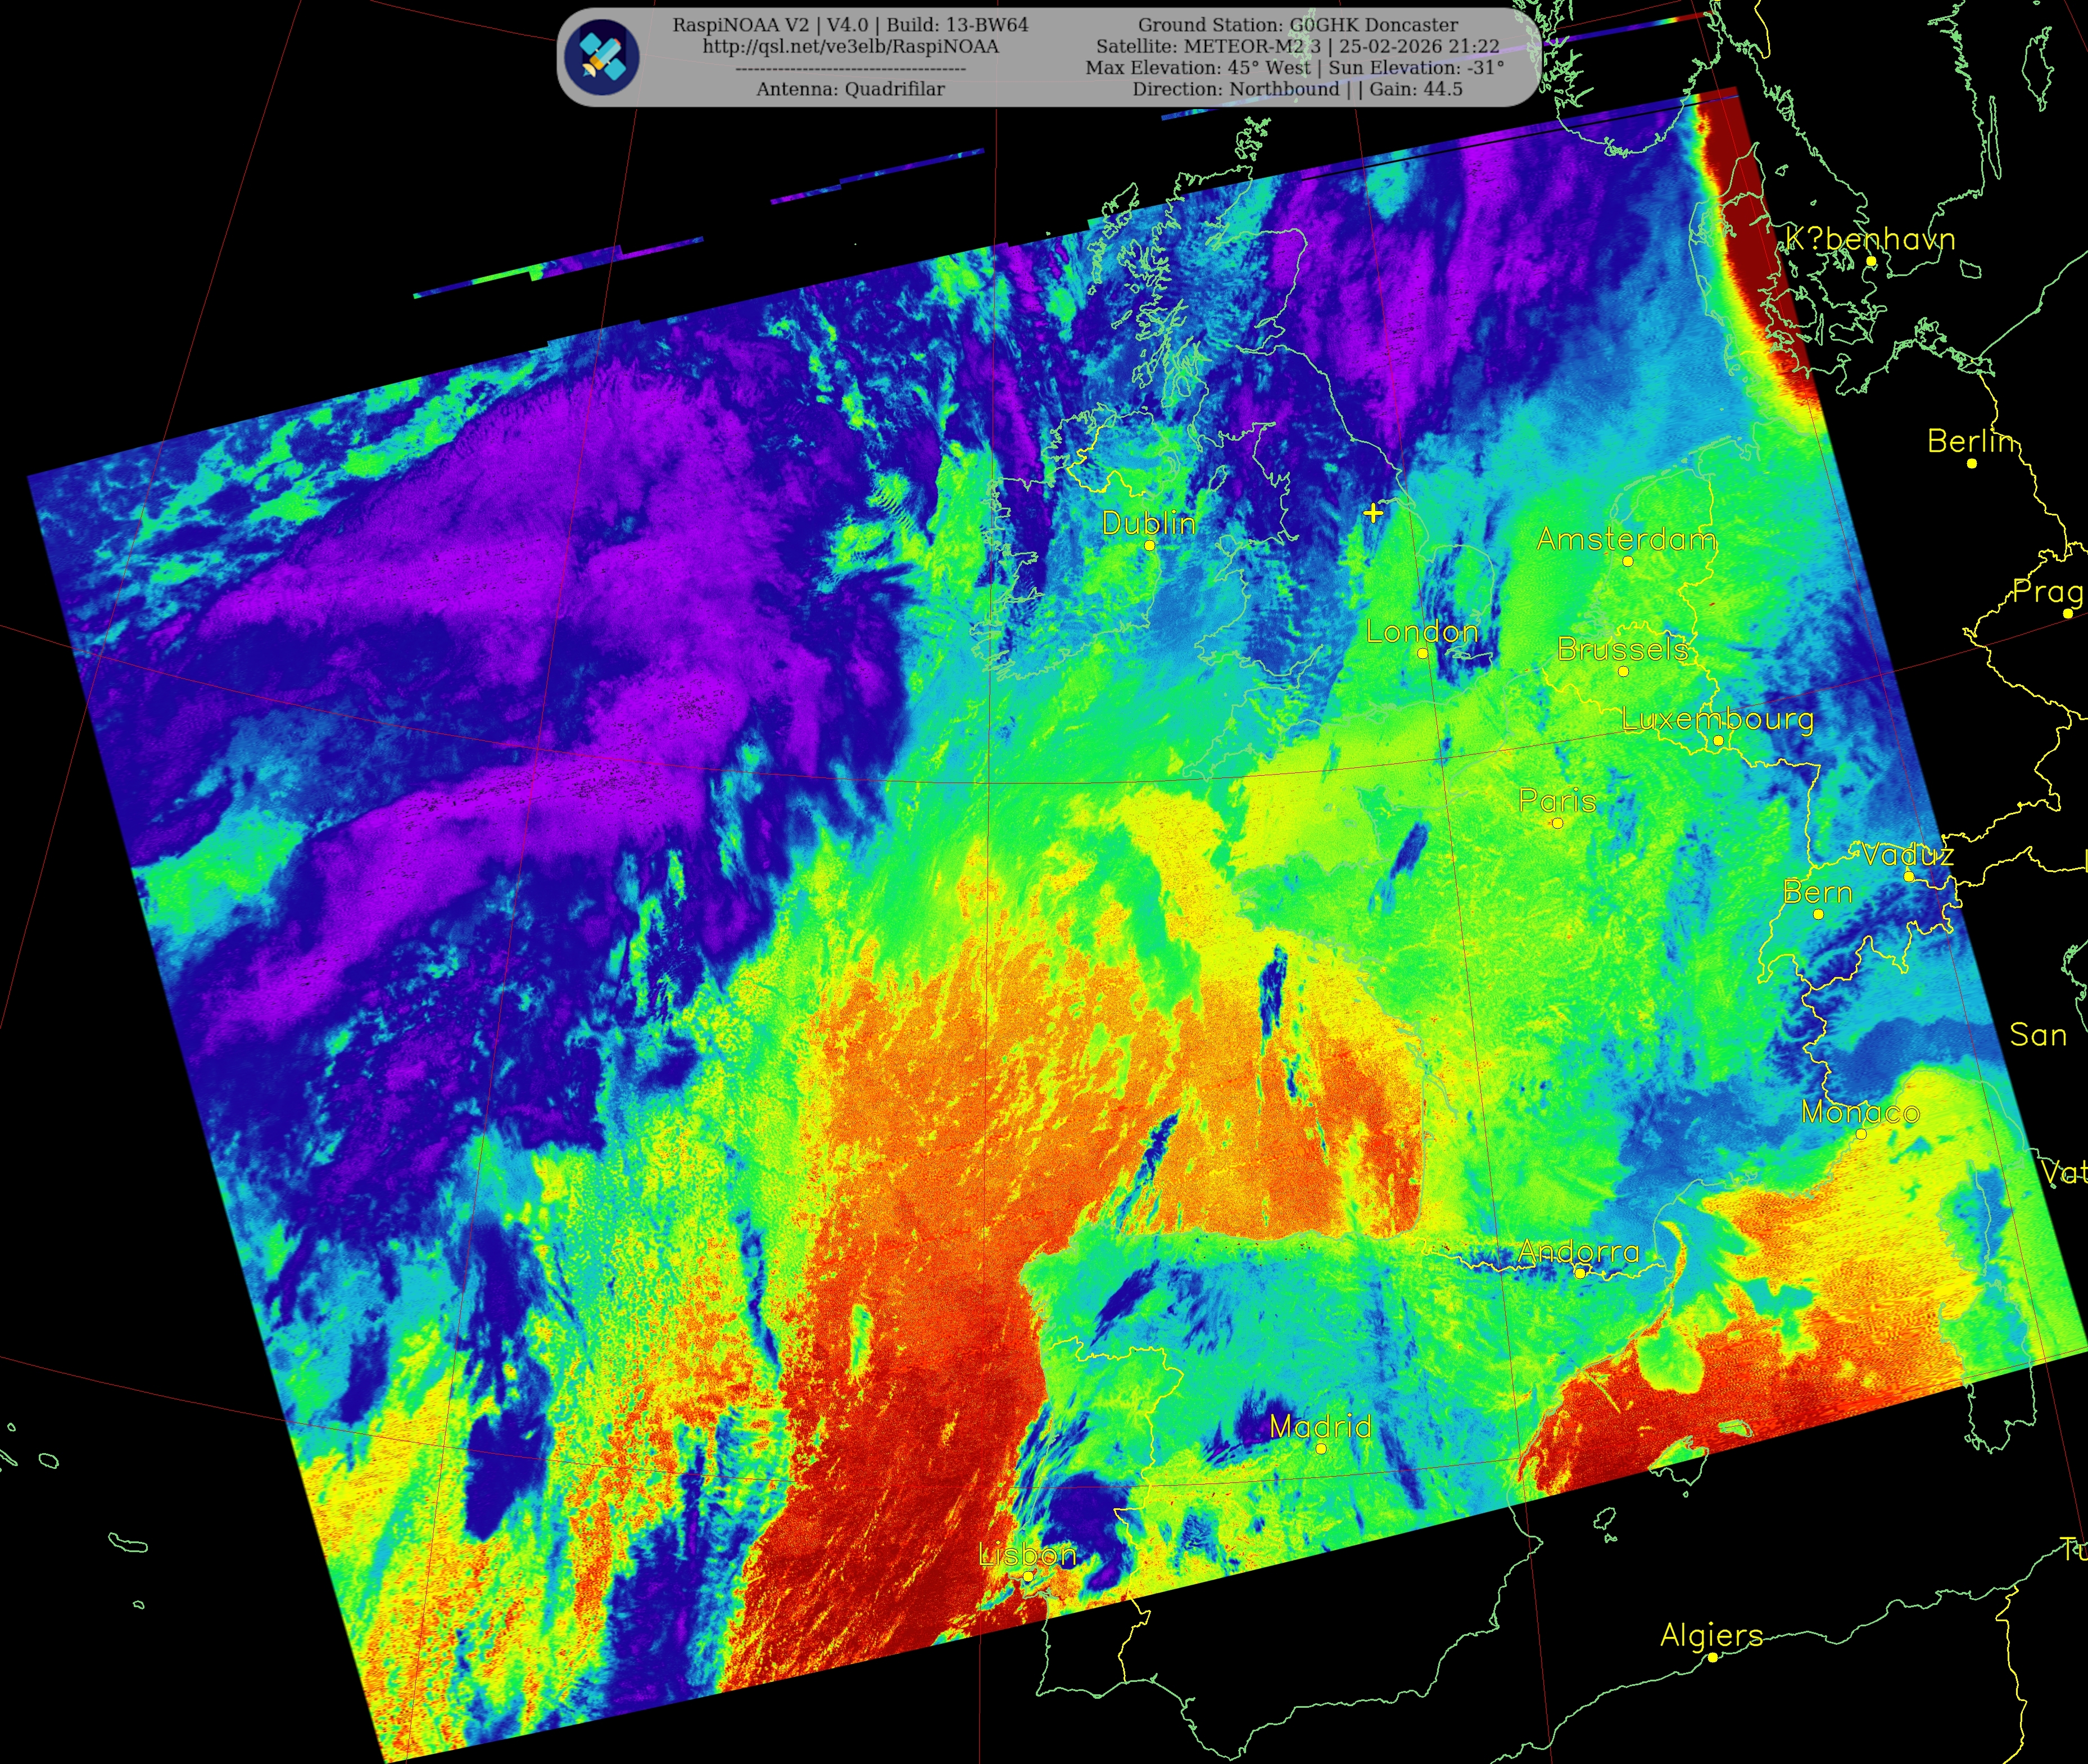Click the Vaduz map label
Image resolution: width=2088 pixels, height=1764 pixels.
point(1907,854)
